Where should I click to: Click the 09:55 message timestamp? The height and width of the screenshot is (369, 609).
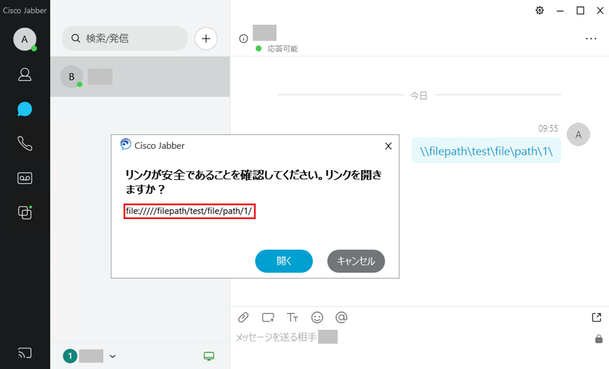click(x=548, y=129)
